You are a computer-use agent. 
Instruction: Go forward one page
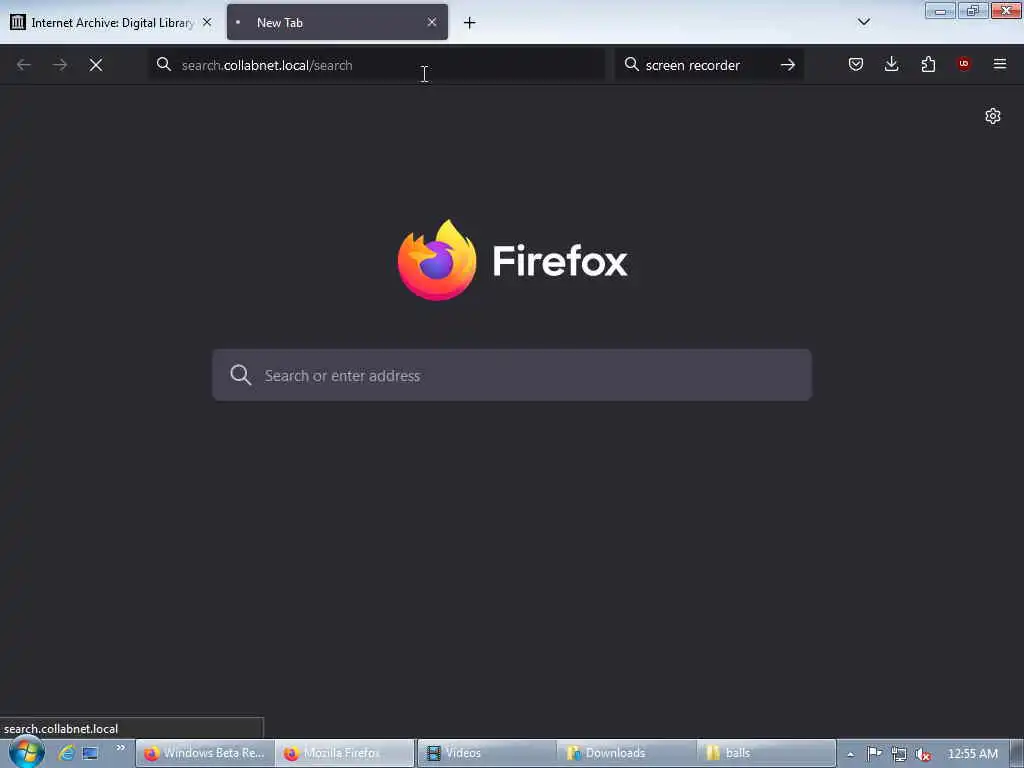pos(60,65)
